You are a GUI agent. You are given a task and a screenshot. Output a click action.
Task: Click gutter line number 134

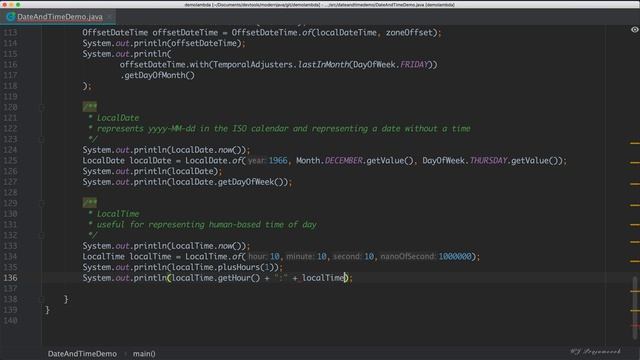tap(10, 256)
